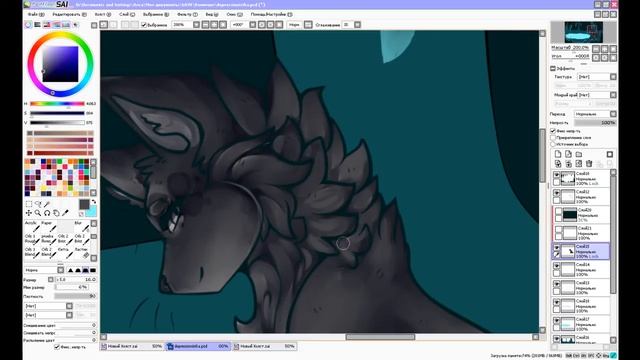Choose the Blur brush preset
This screenshot has width=640, height=360.
[x=82, y=226]
